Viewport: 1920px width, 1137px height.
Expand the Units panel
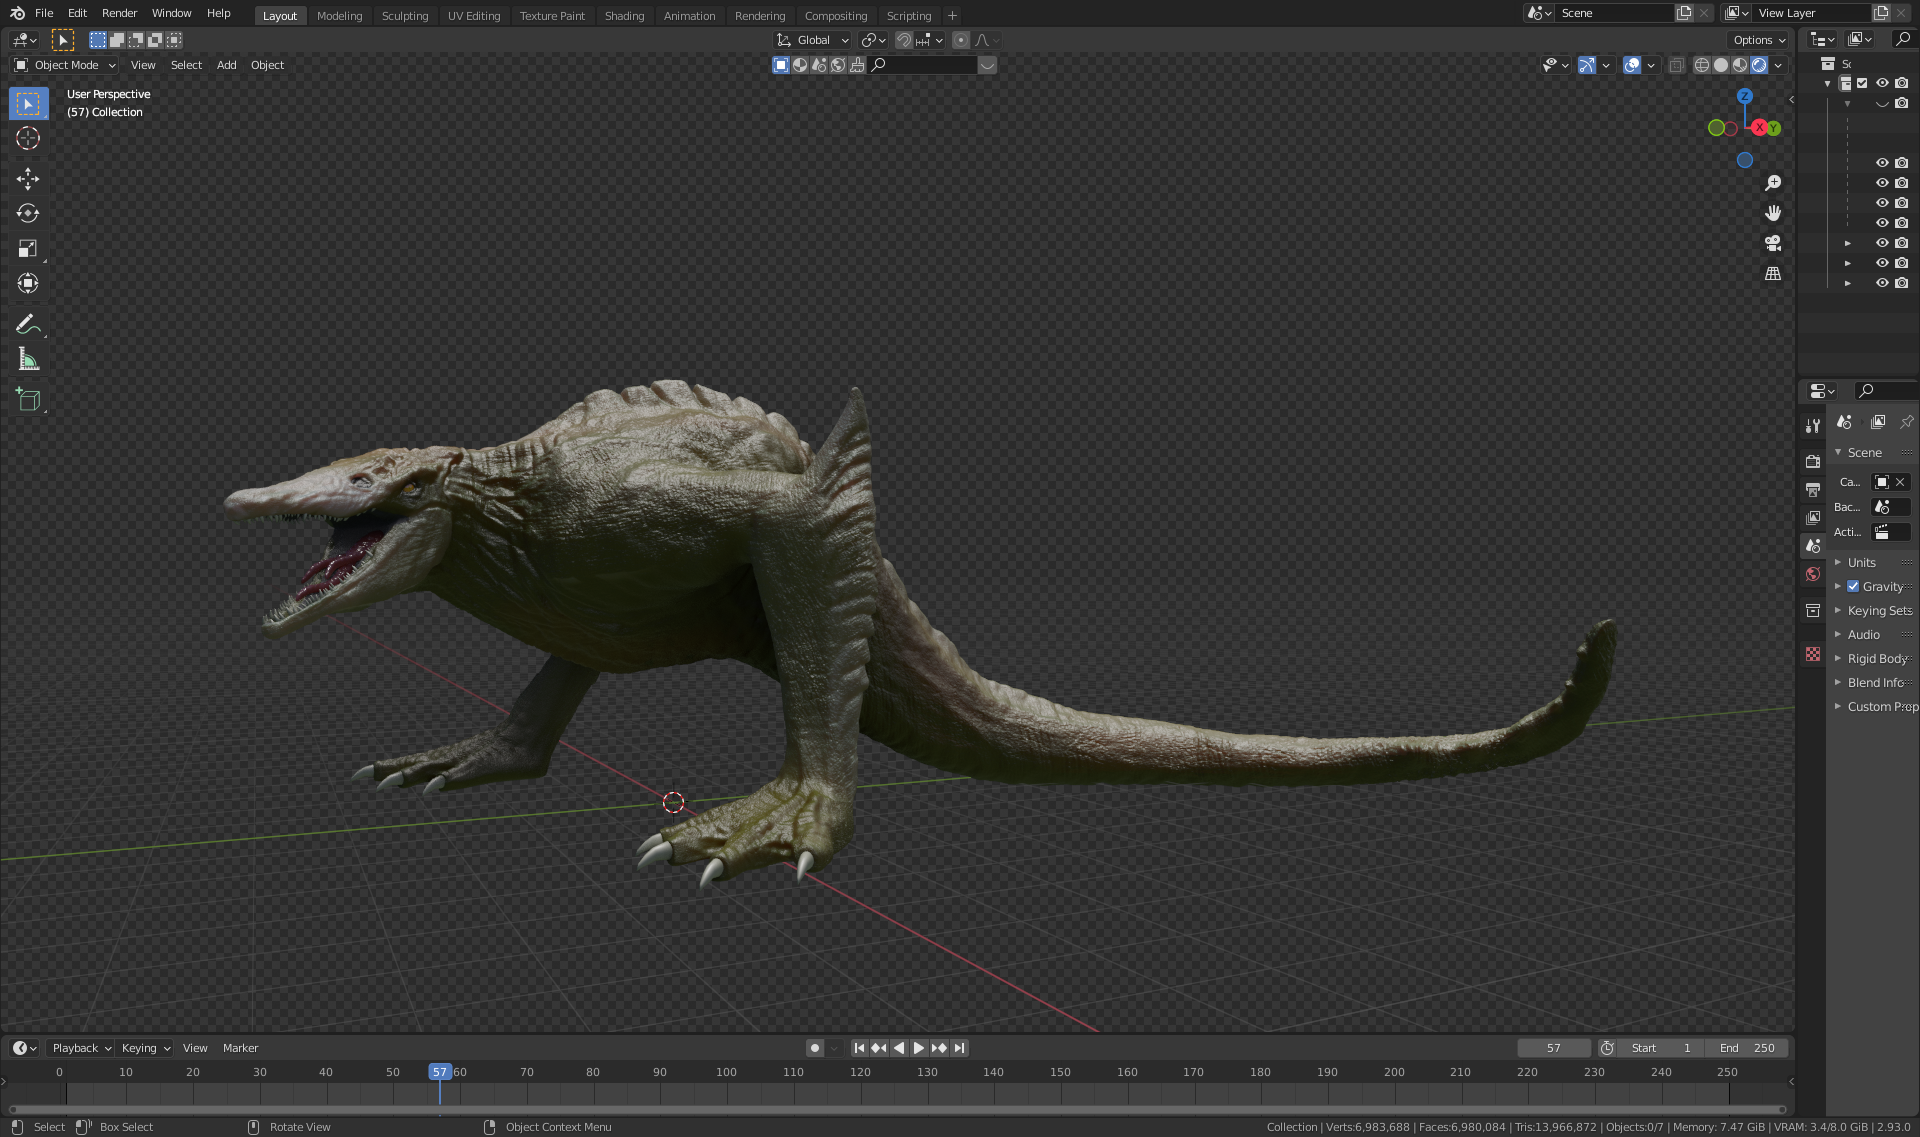coord(1861,562)
